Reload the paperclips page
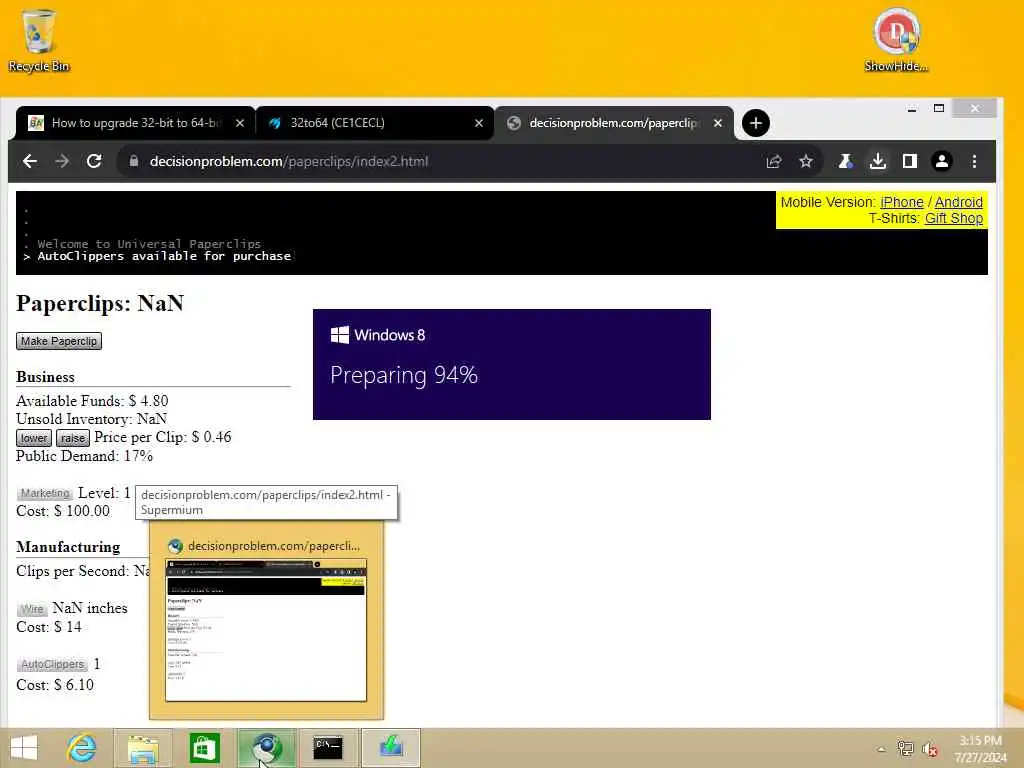The width and height of the screenshot is (1024, 768). [94, 161]
